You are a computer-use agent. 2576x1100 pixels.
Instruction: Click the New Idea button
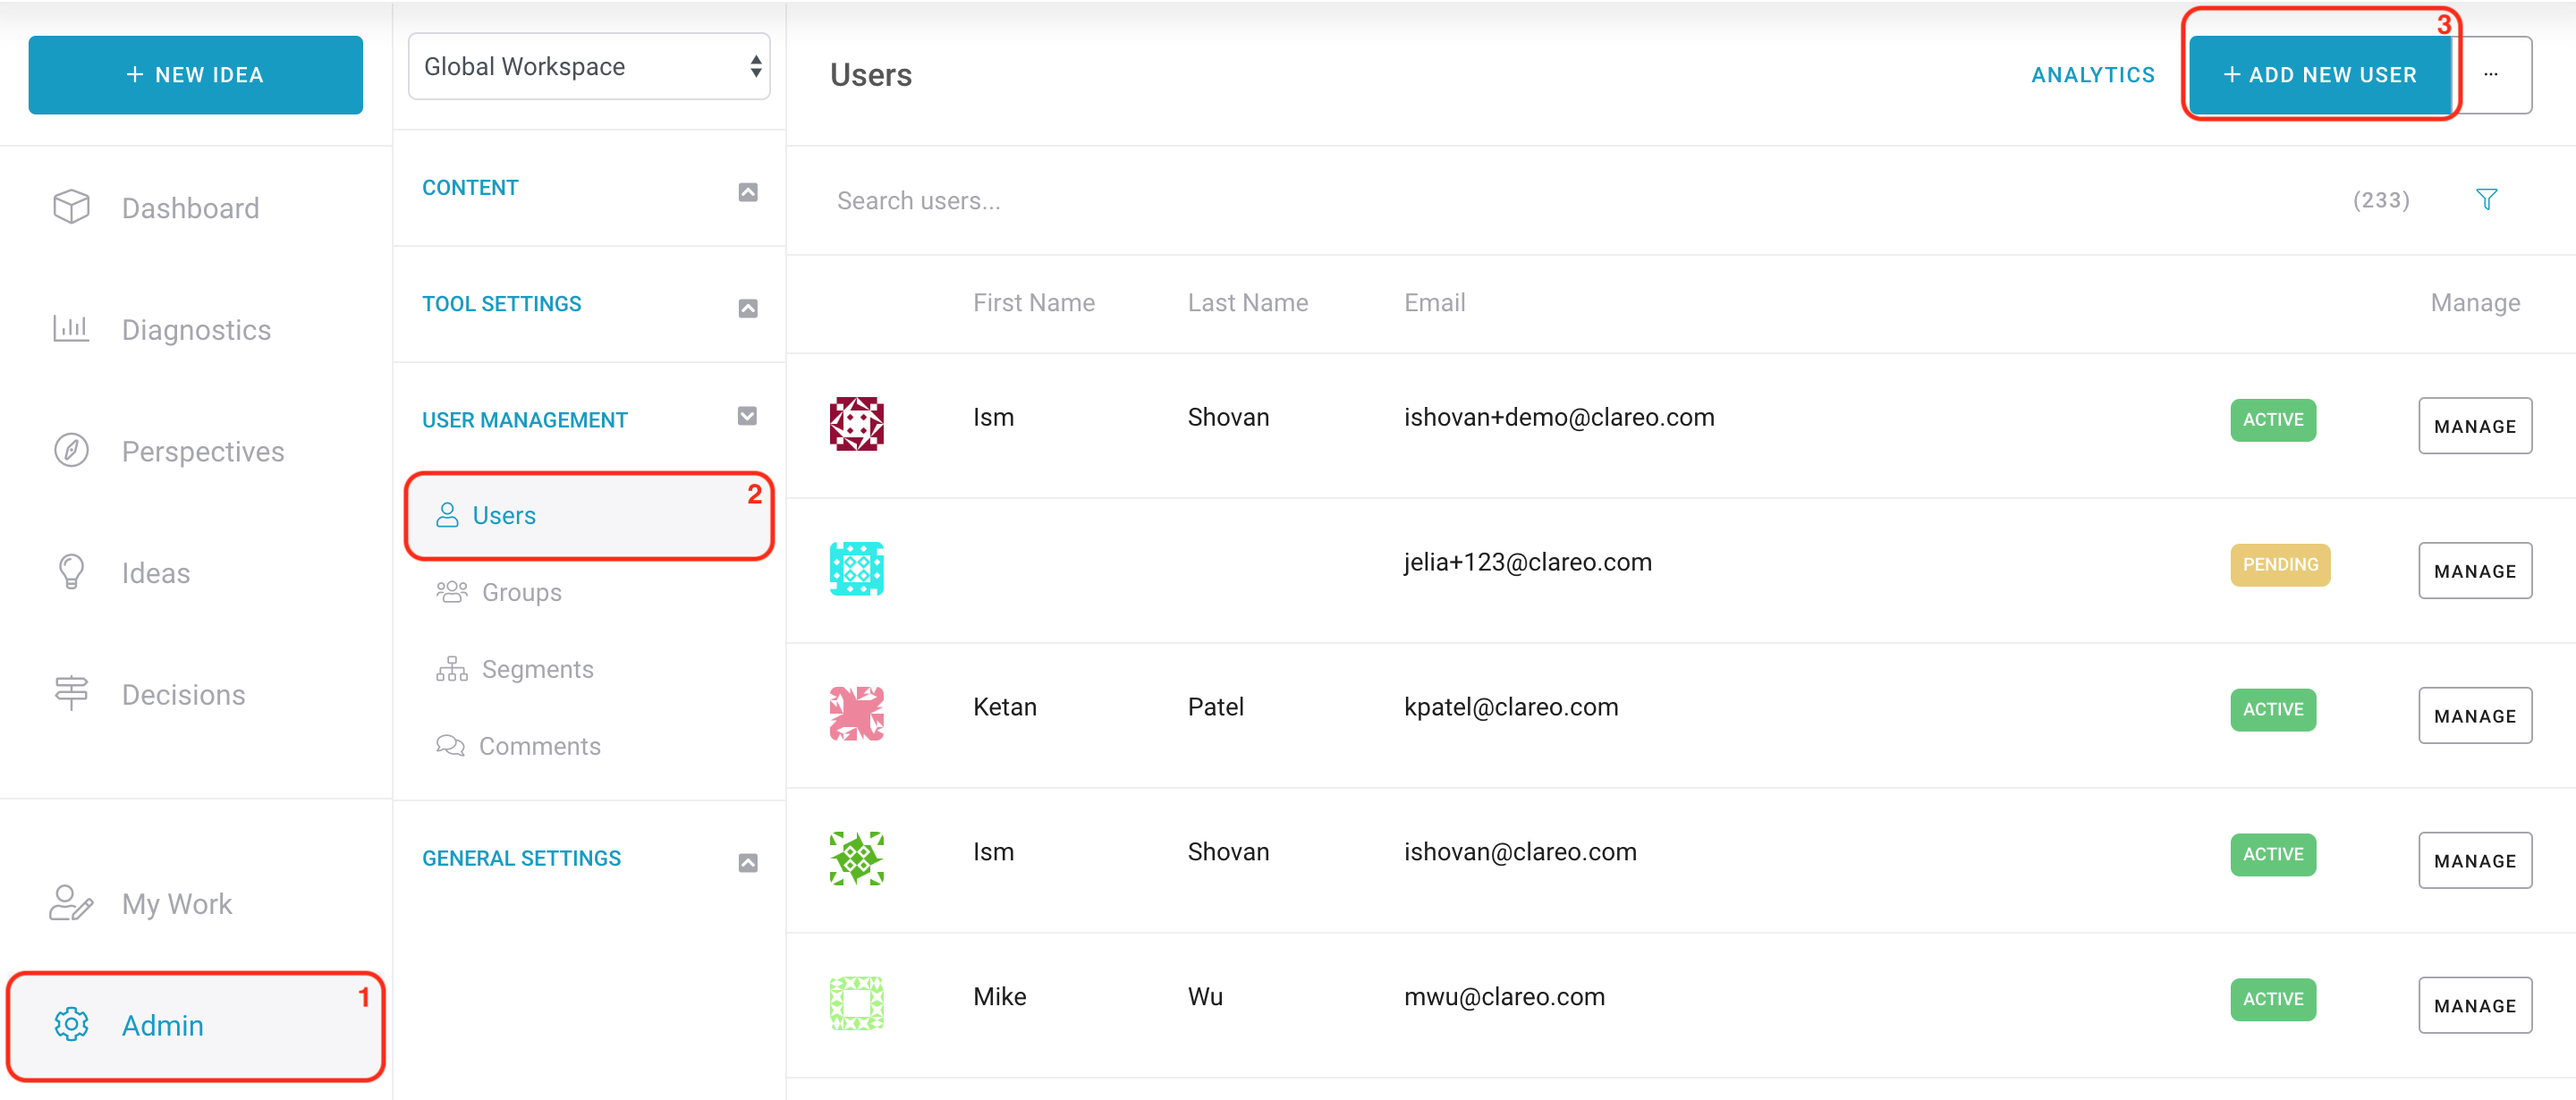point(196,75)
